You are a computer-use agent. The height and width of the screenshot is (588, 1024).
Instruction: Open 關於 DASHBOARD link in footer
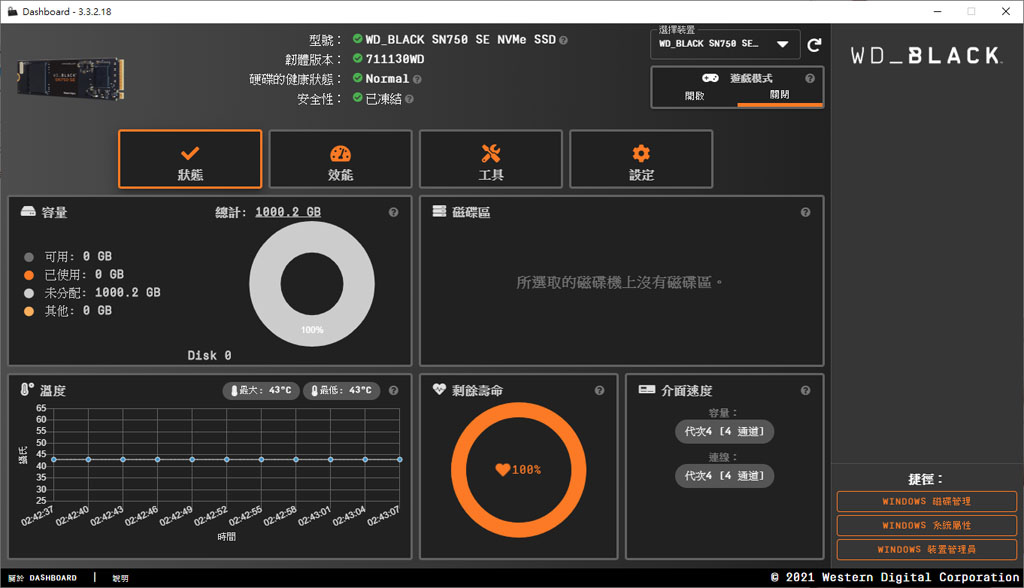click(42, 578)
